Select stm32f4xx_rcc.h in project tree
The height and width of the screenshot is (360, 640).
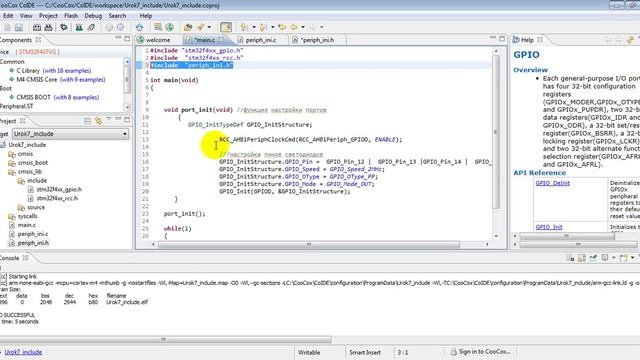tap(57, 198)
